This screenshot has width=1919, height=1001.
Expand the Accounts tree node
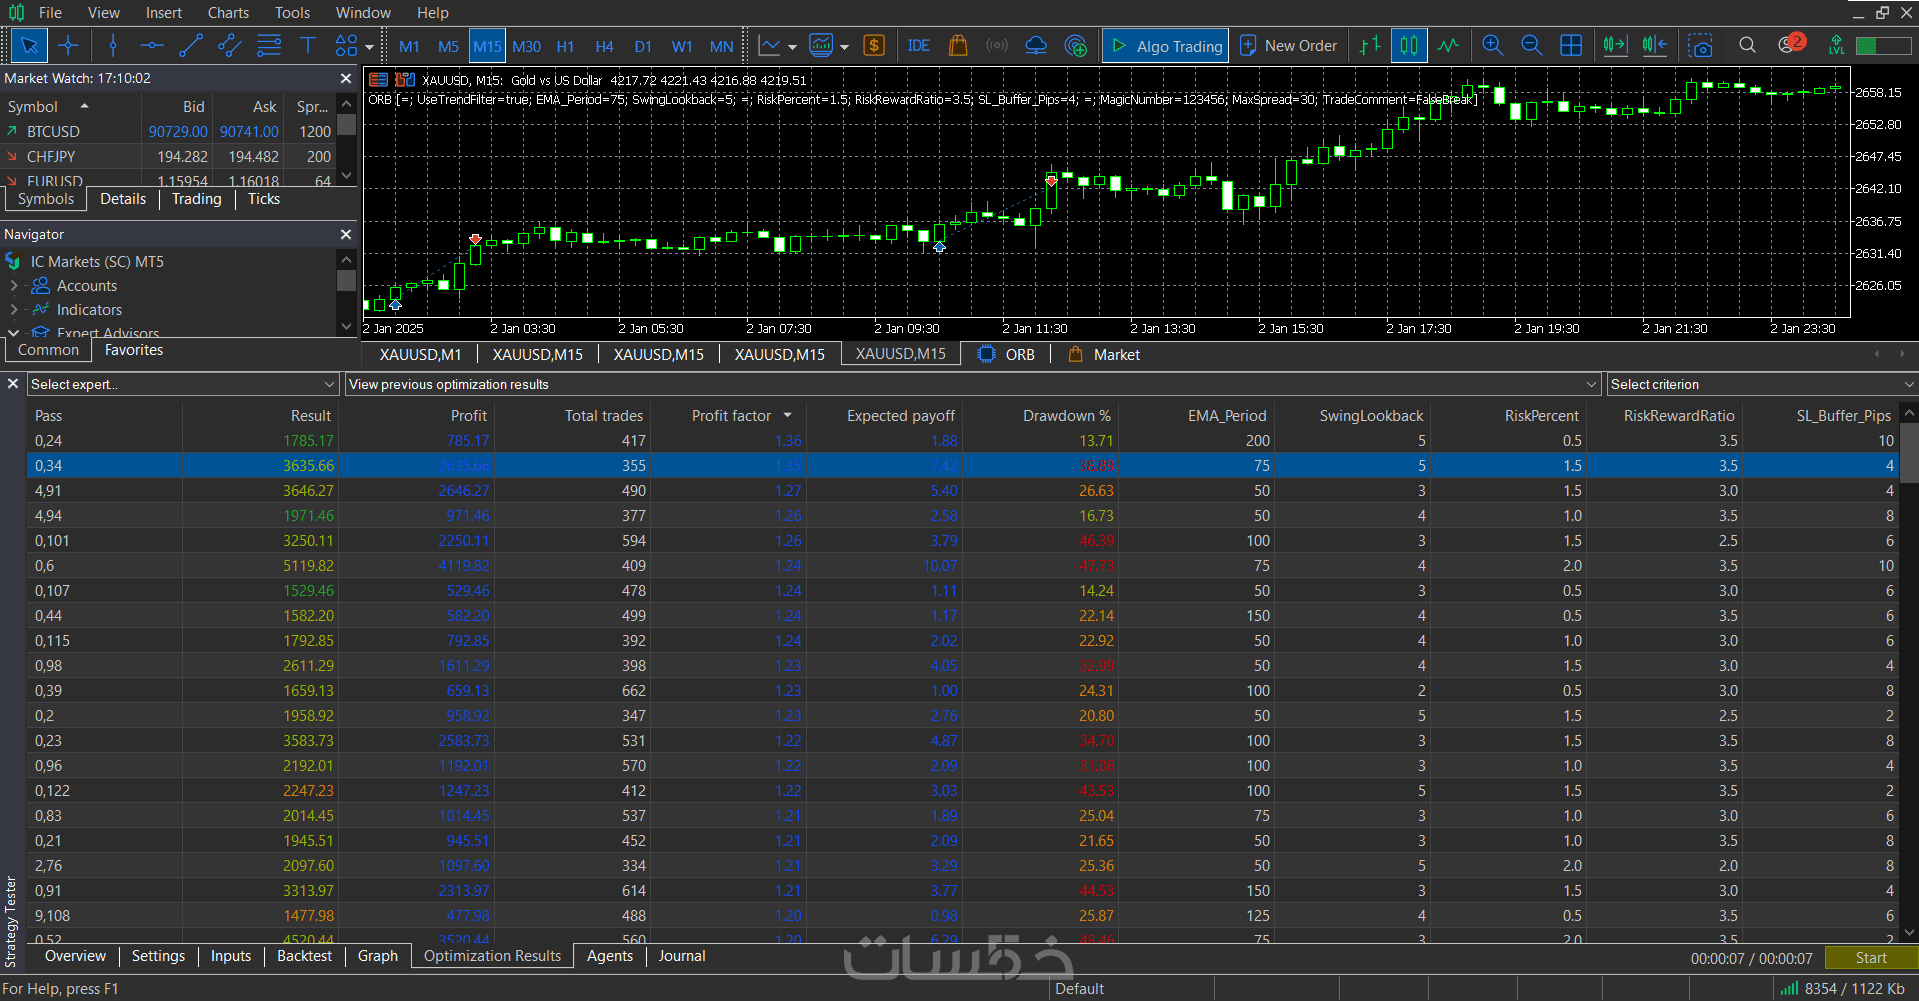click(14, 286)
